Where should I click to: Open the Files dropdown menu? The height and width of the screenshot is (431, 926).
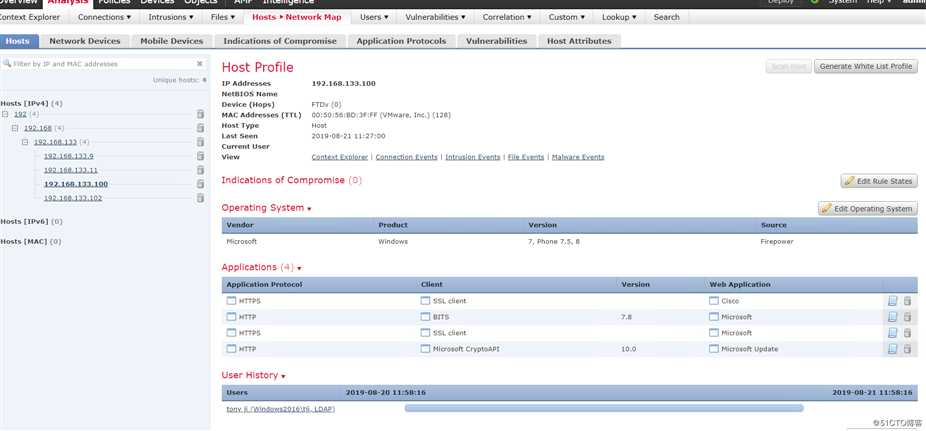tap(223, 17)
